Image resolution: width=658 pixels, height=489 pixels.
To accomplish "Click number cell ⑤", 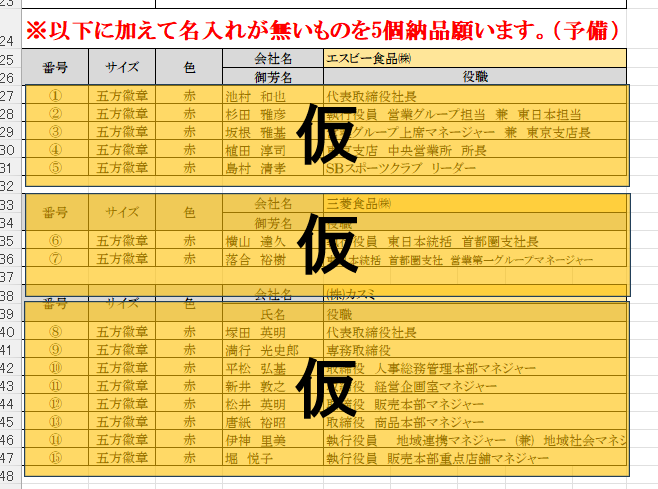I will click(55, 168).
